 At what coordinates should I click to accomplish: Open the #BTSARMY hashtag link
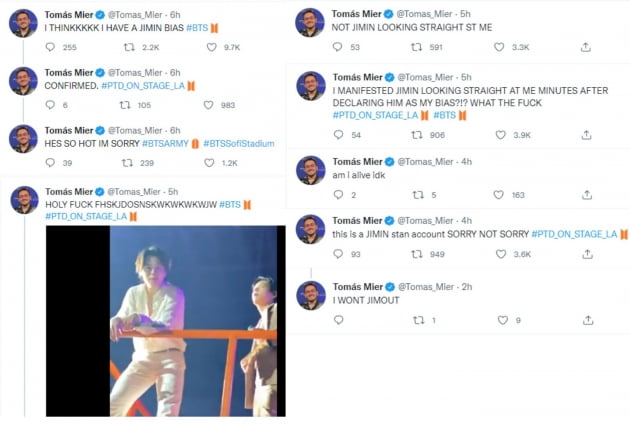click(x=165, y=143)
